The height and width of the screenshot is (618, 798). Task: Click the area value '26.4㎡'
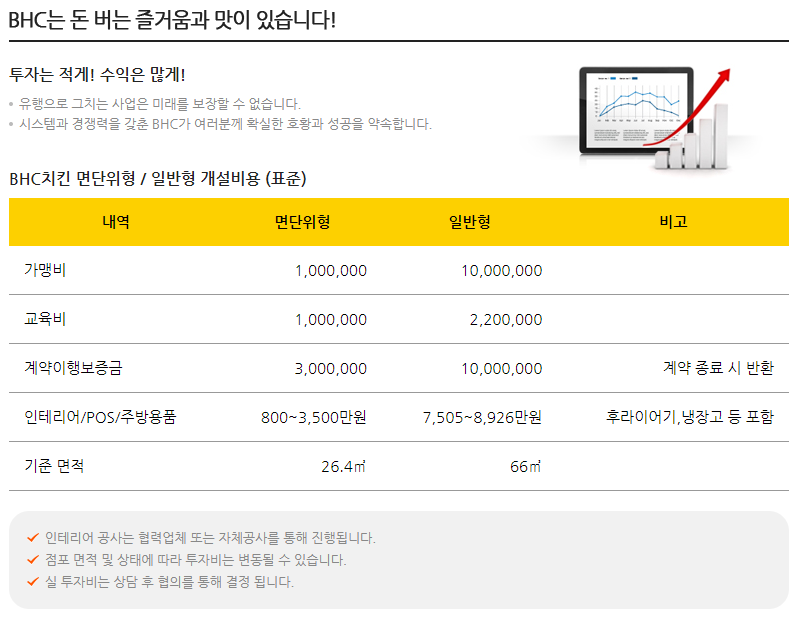pyautogui.click(x=344, y=466)
